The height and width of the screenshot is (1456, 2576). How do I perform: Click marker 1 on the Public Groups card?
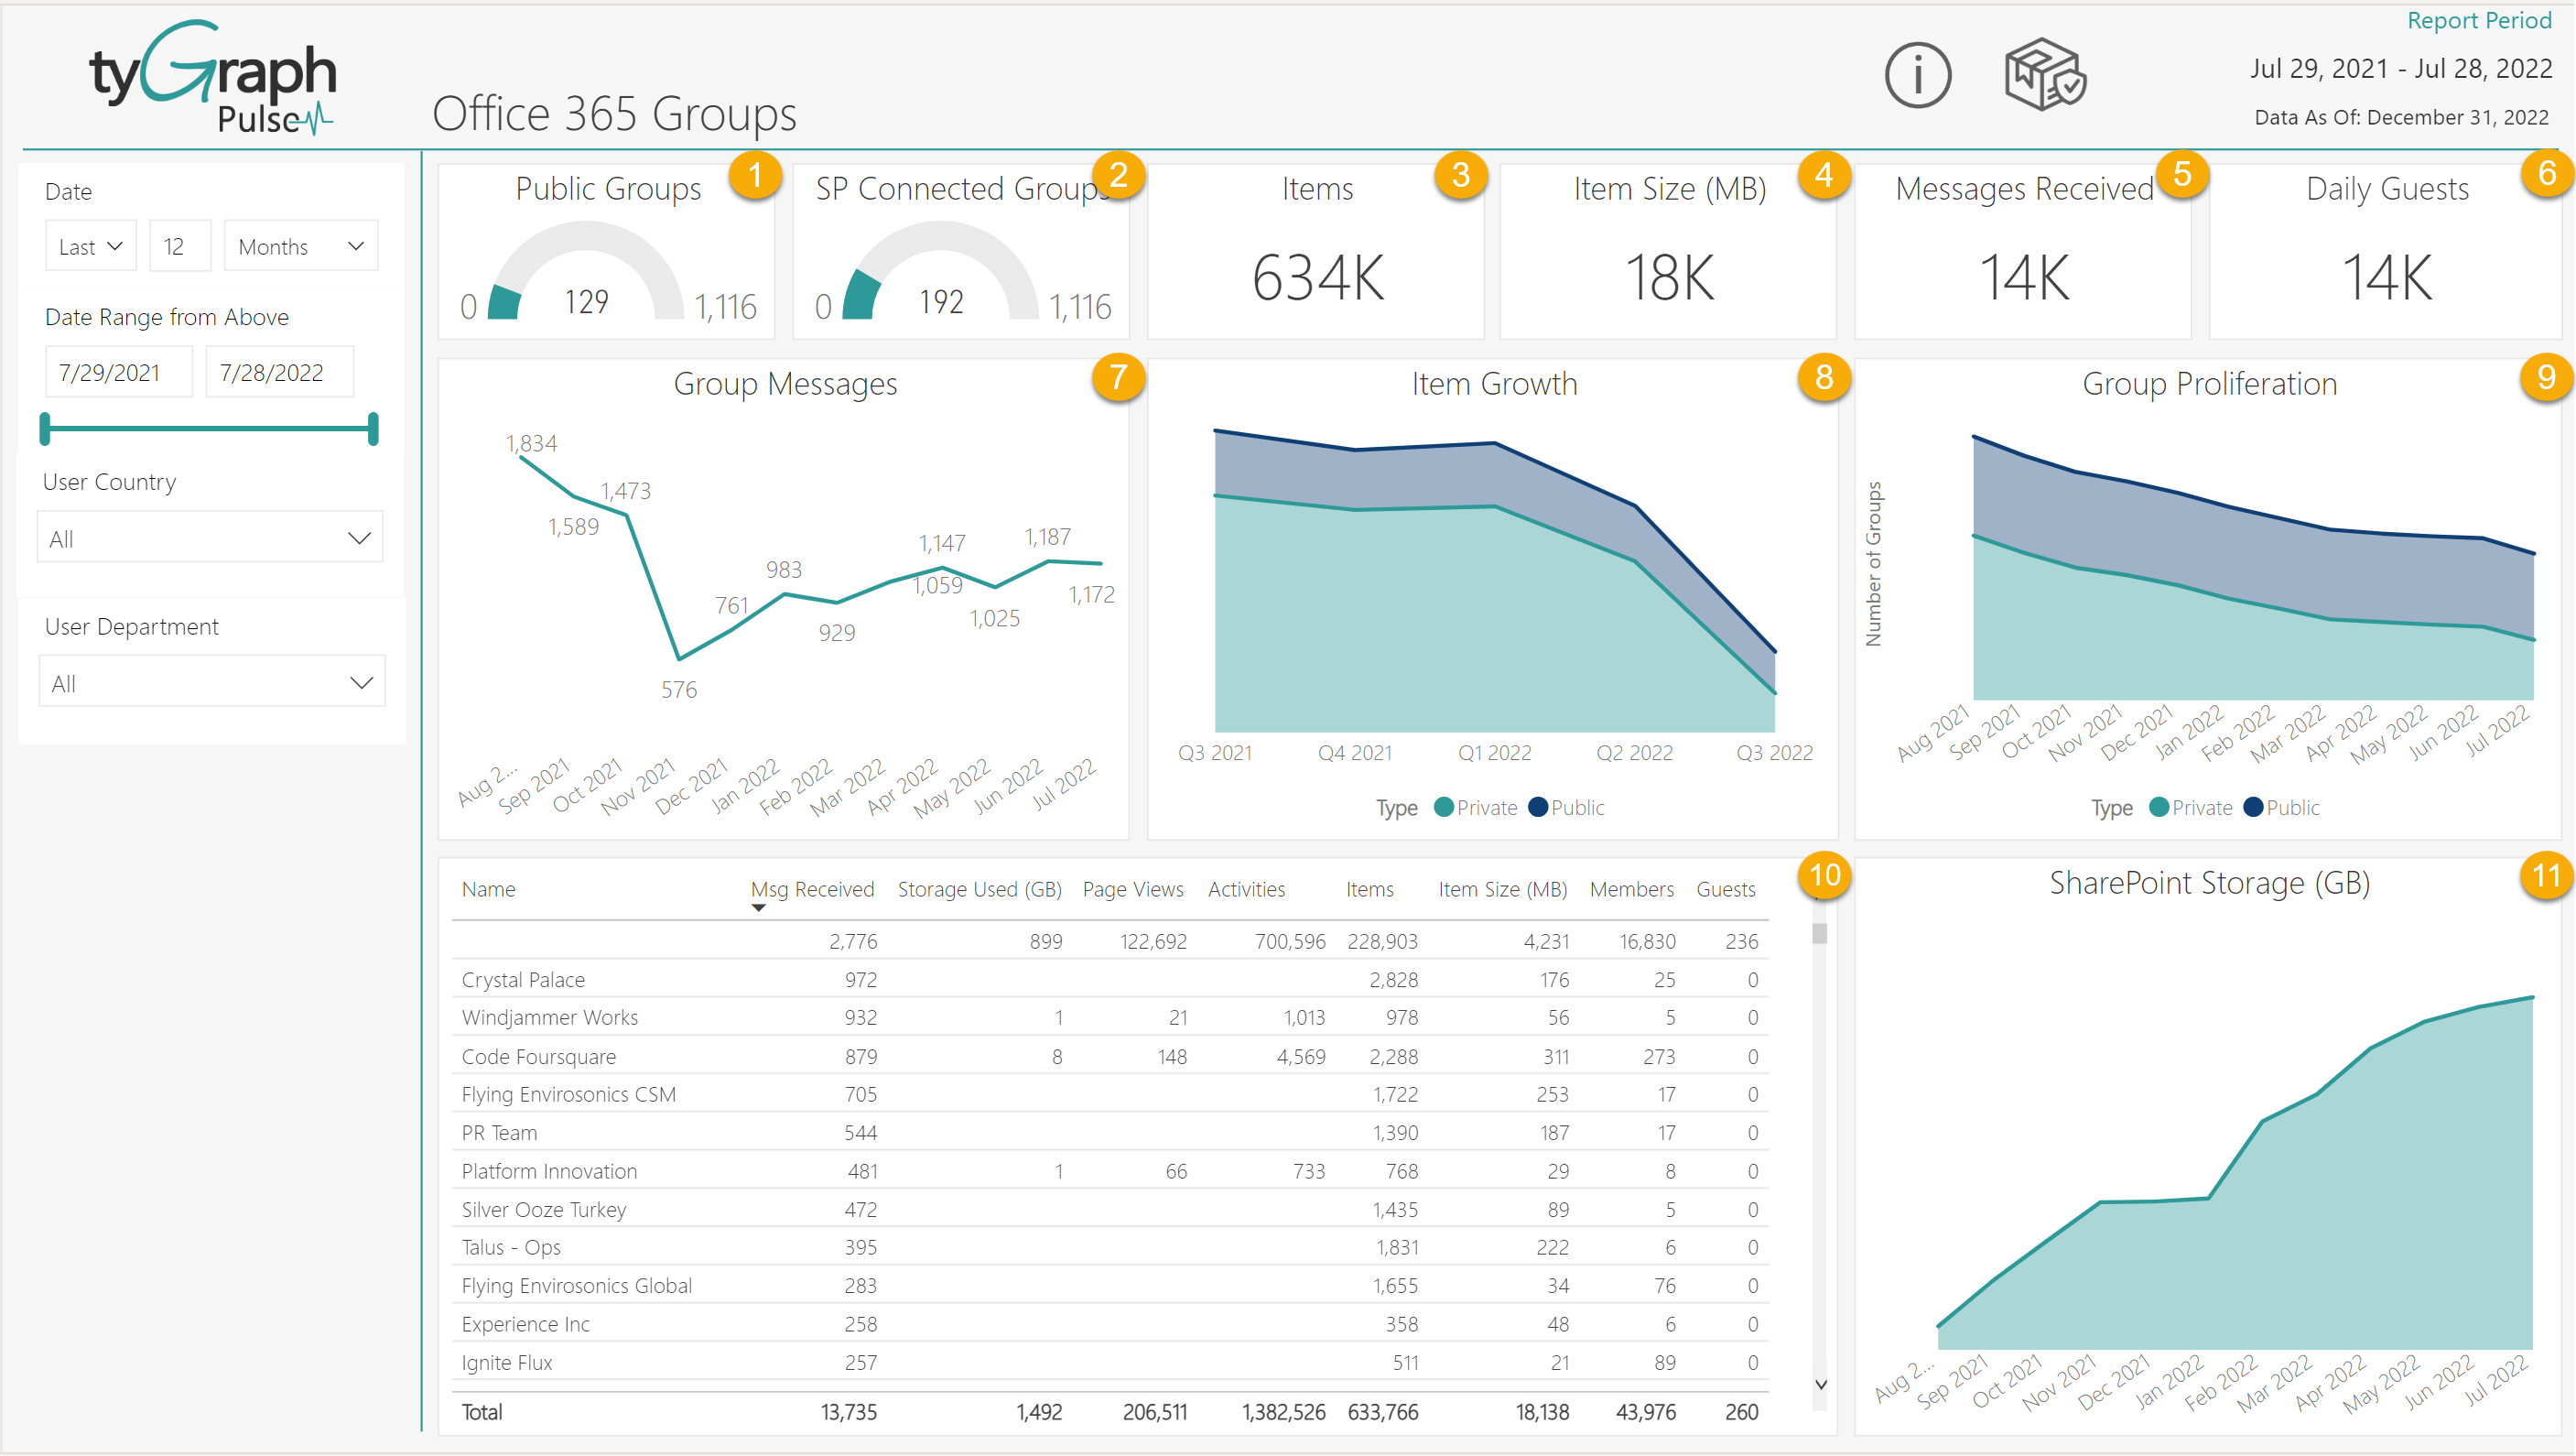[757, 175]
